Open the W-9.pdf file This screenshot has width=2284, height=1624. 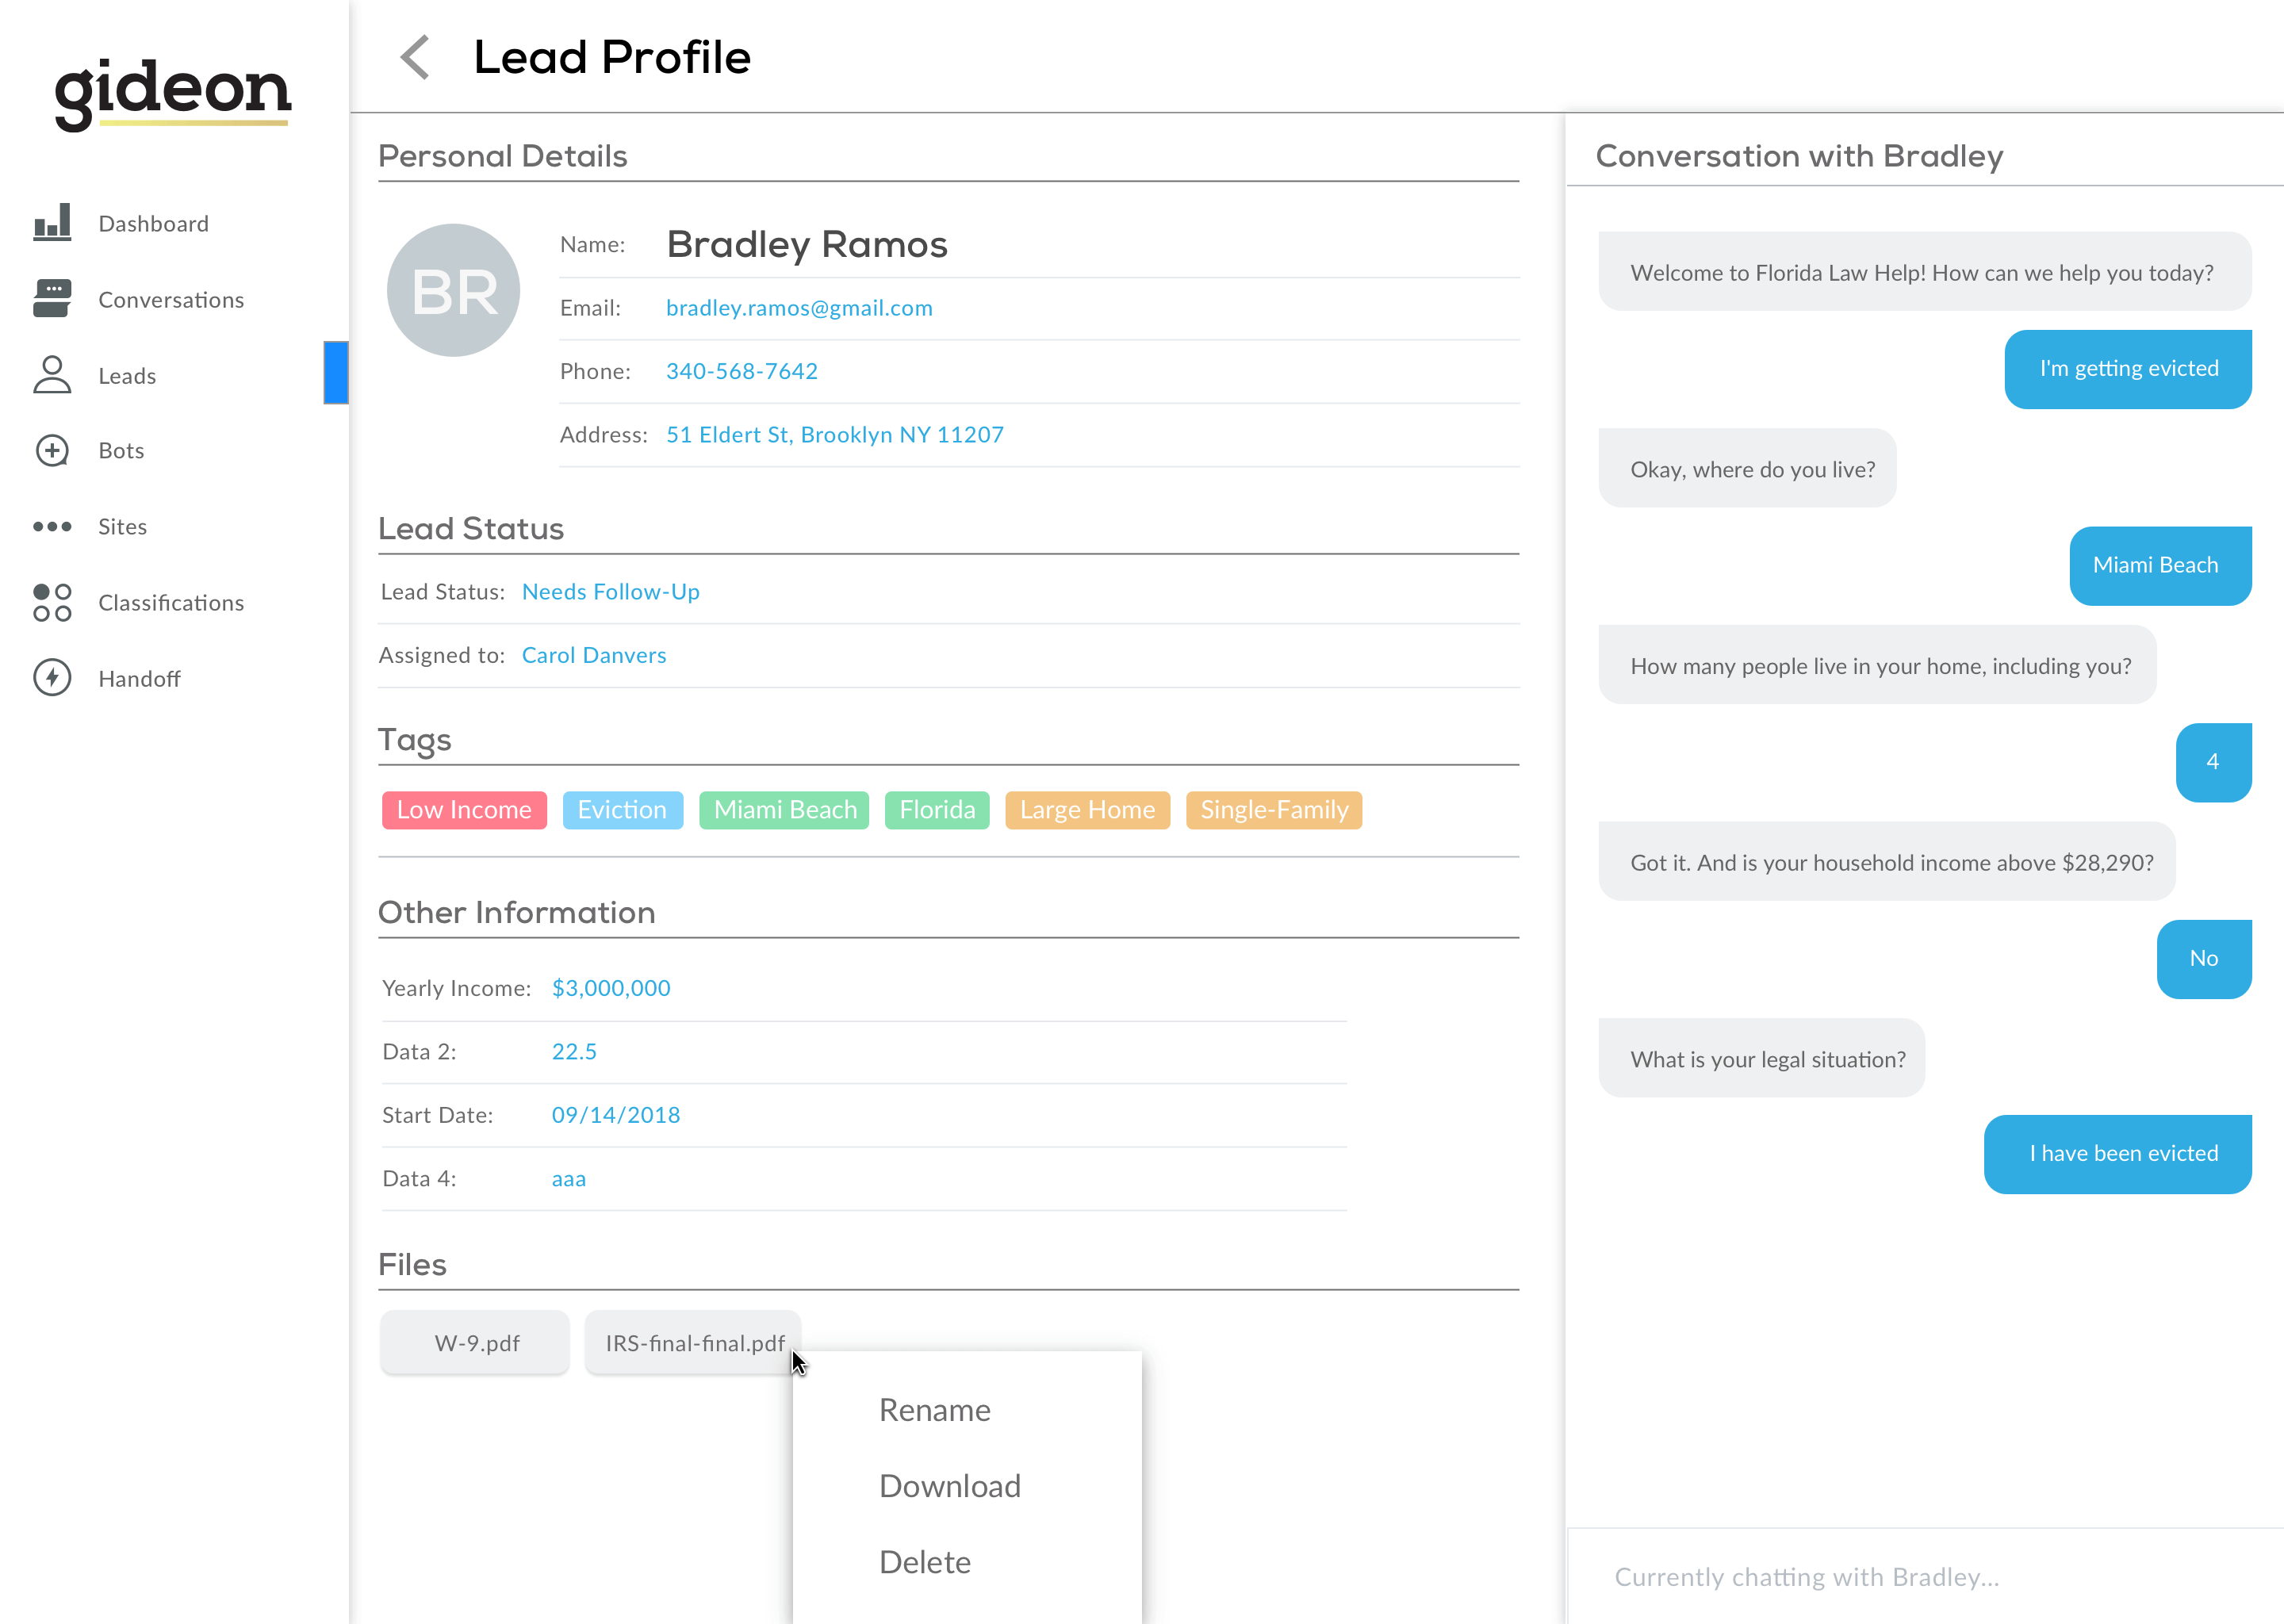476,1343
